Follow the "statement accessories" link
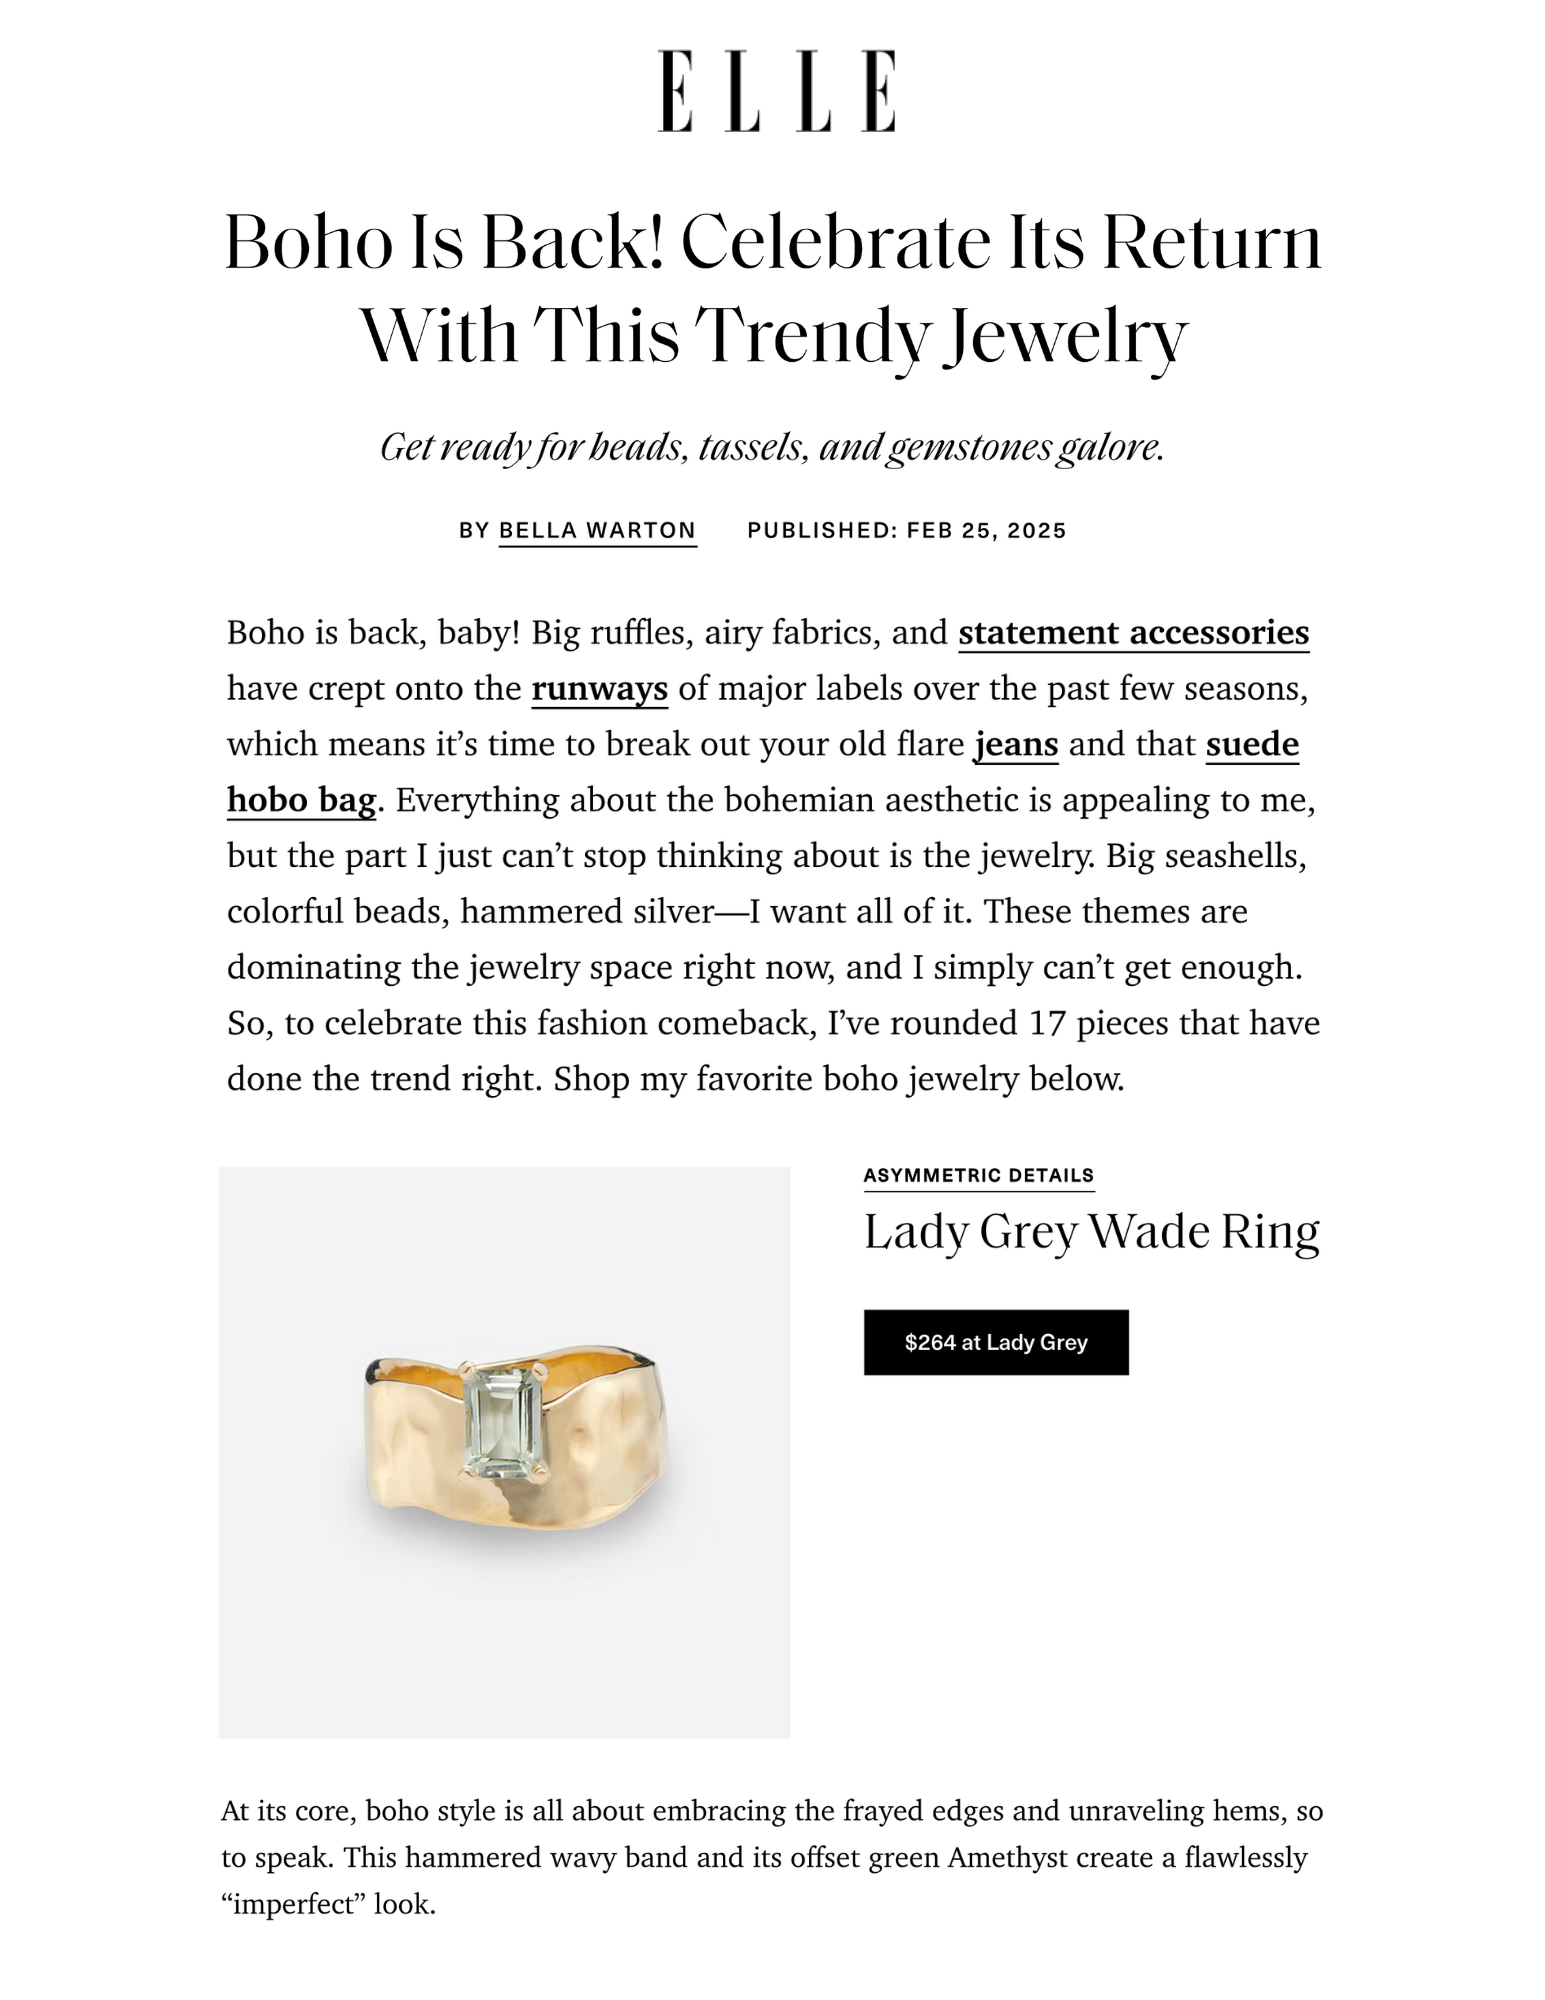 [1133, 633]
